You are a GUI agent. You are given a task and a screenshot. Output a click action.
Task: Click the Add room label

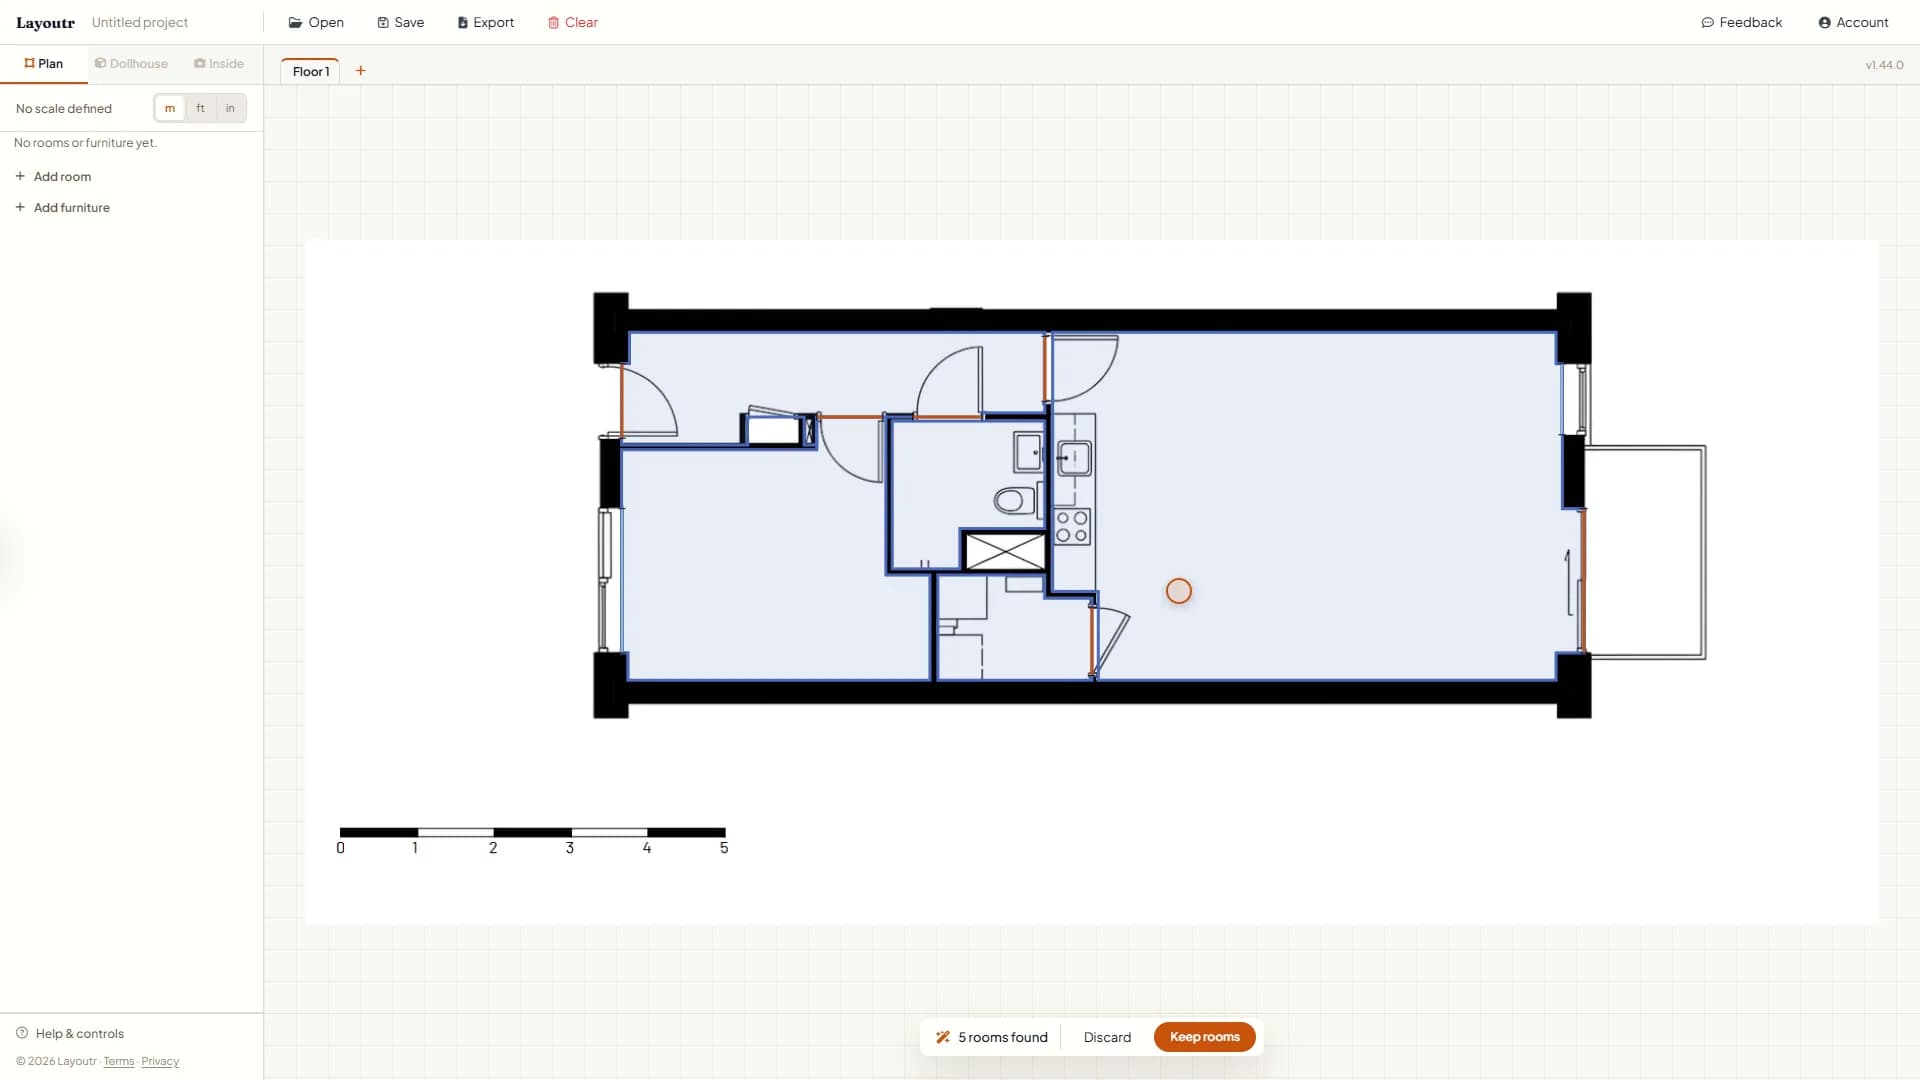tap(62, 176)
